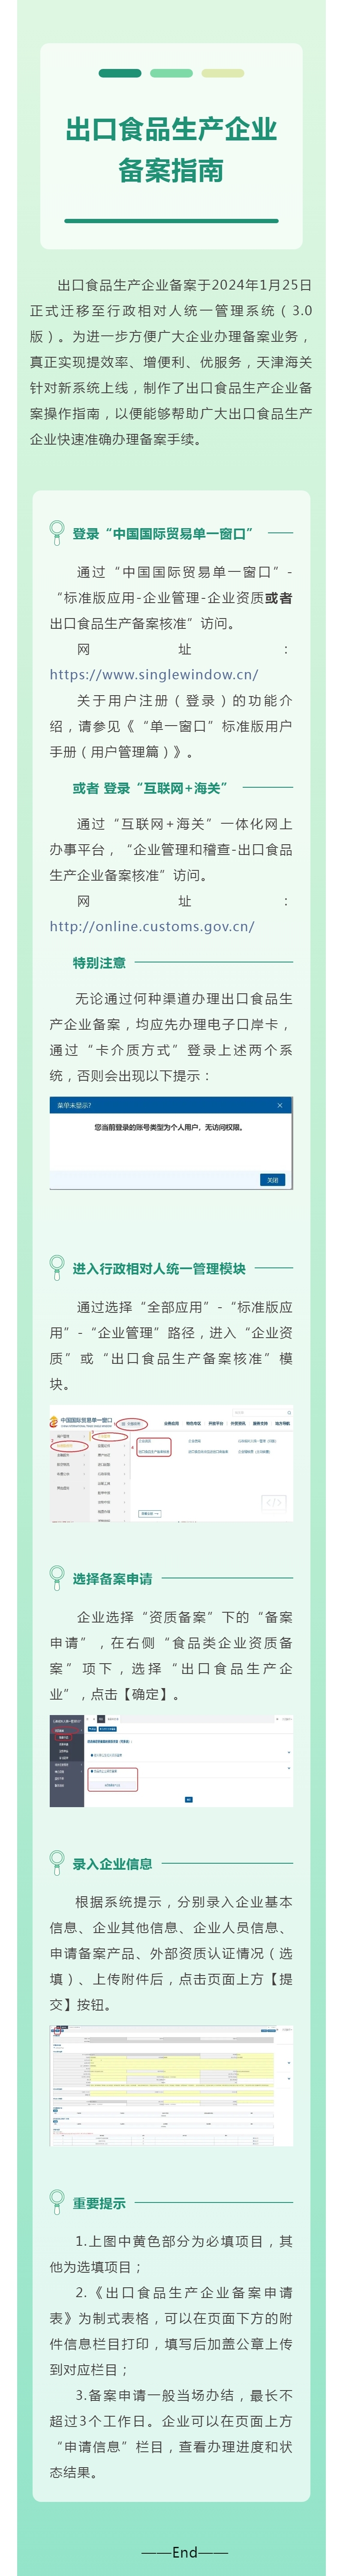Image resolution: width=343 pixels, height=2576 pixels.
Task: Choose the circled 标准版应用 item in the left menu
Action: [x=64, y=1446]
